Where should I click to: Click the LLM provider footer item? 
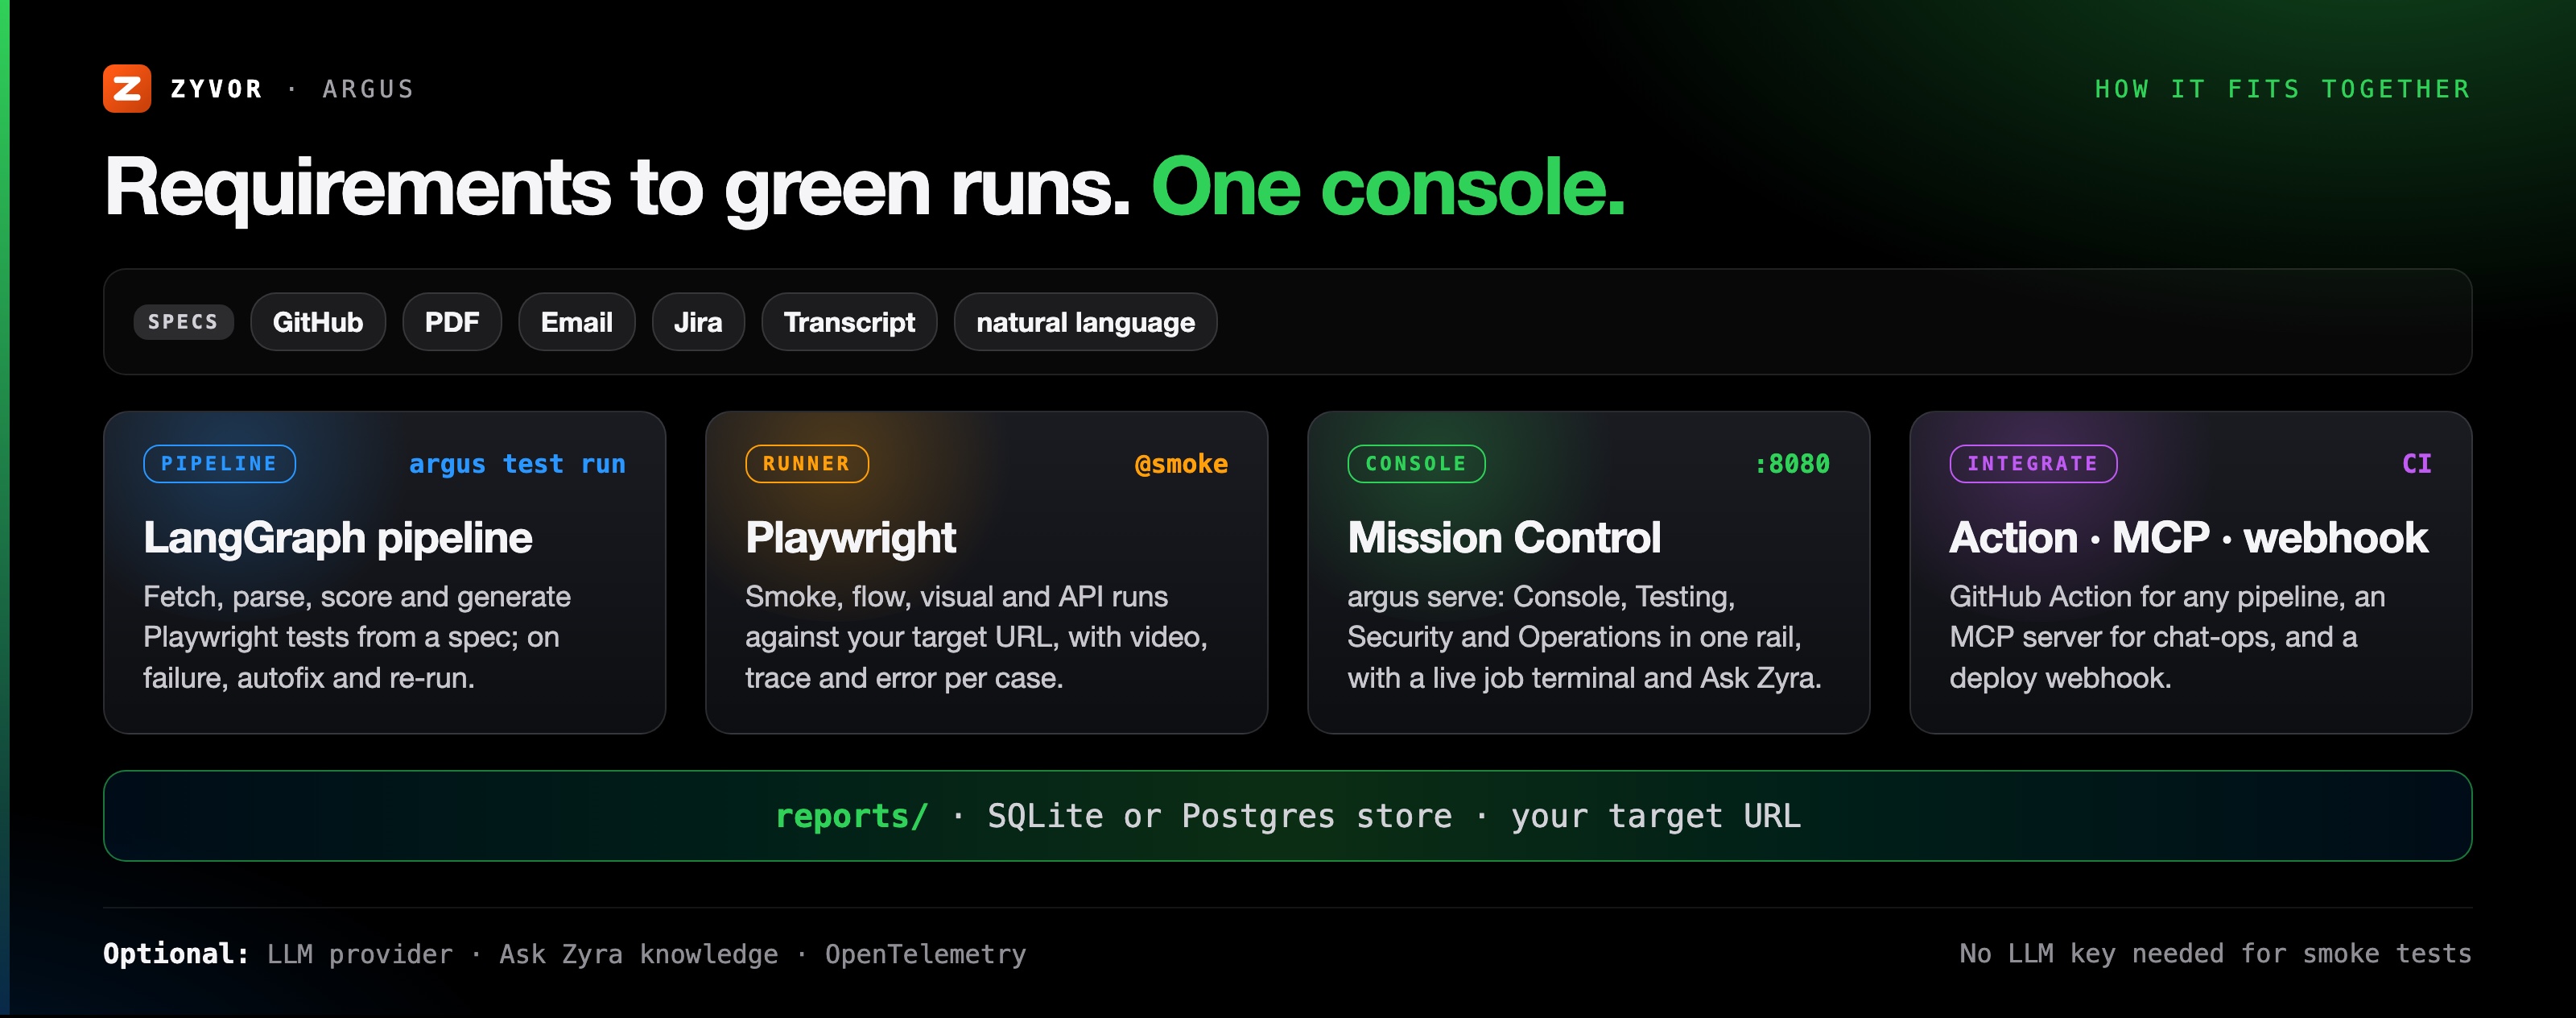360,954
